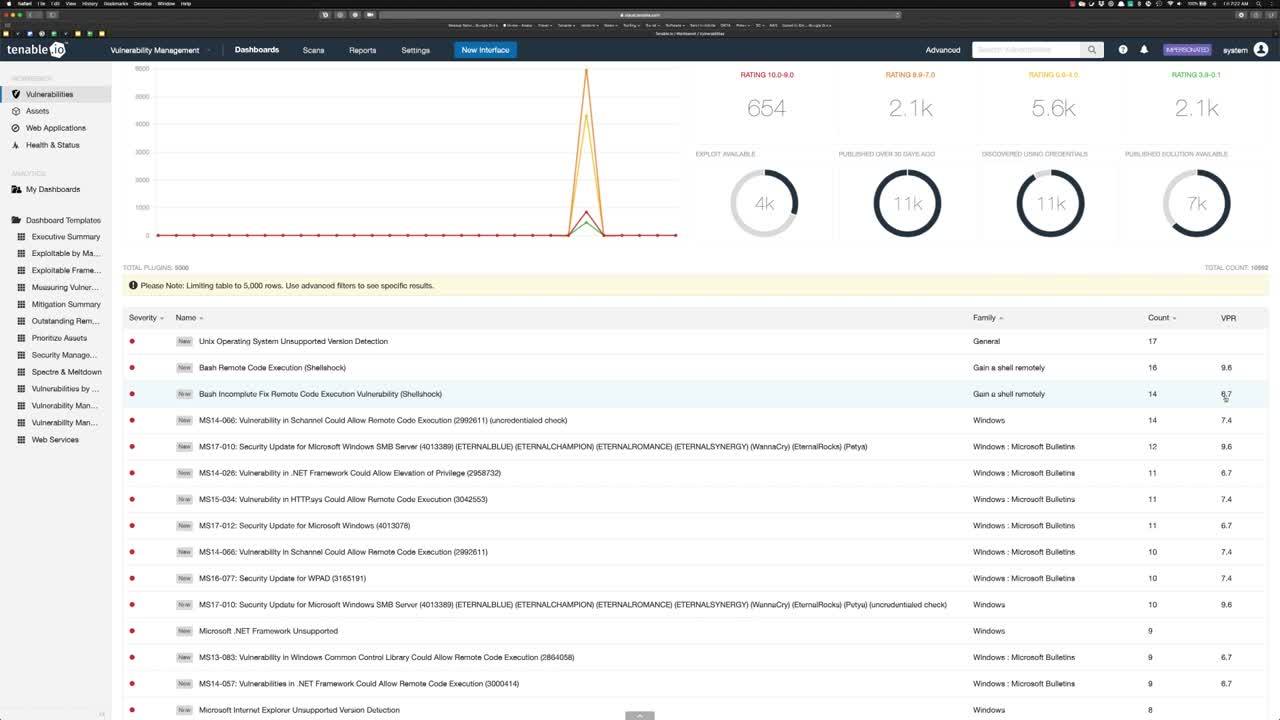Click the search magnifier button
The height and width of the screenshot is (720, 1280).
pyautogui.click(x=1092, y=49)
